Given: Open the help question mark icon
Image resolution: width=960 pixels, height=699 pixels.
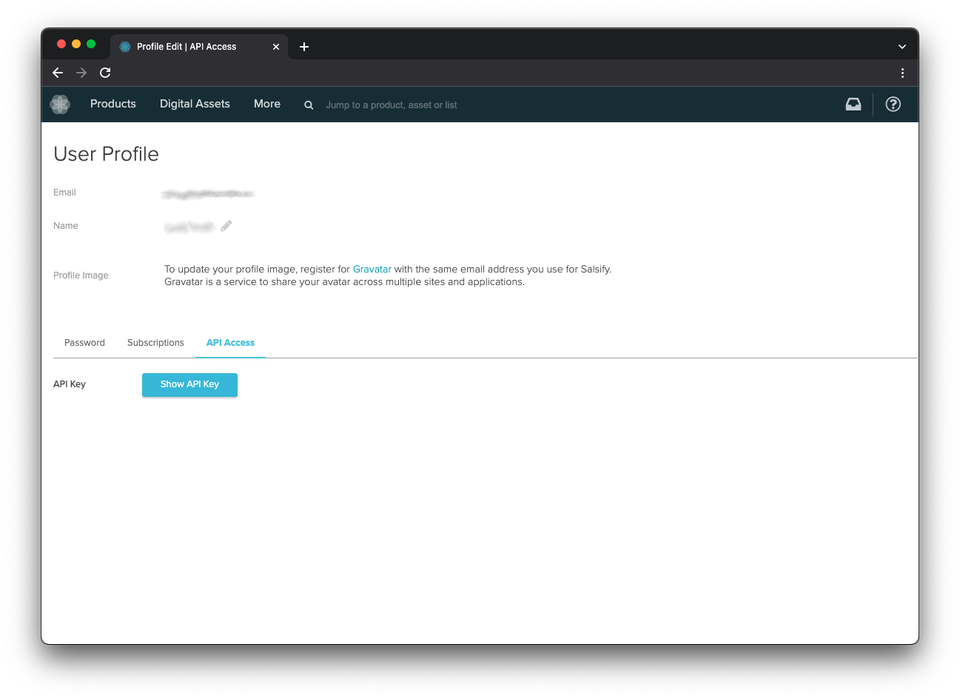Looking at the screenshot, I should pos(893,104).
